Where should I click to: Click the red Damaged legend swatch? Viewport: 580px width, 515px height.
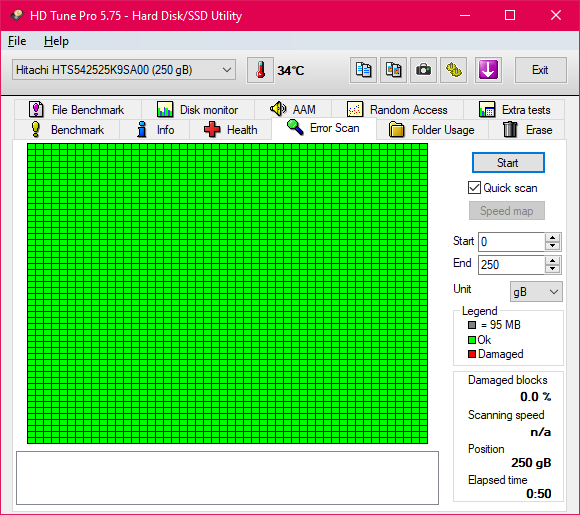(x=472, y=354)
